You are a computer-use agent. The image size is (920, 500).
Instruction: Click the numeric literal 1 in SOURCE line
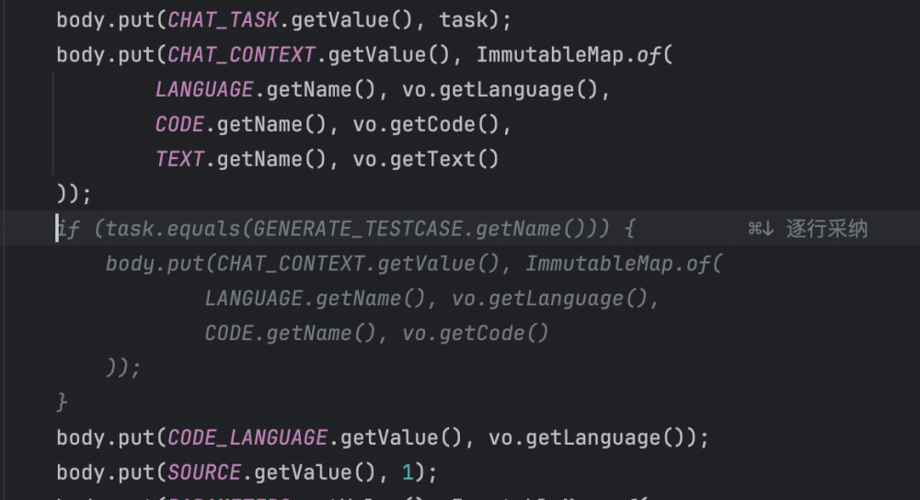coord(408,472)
